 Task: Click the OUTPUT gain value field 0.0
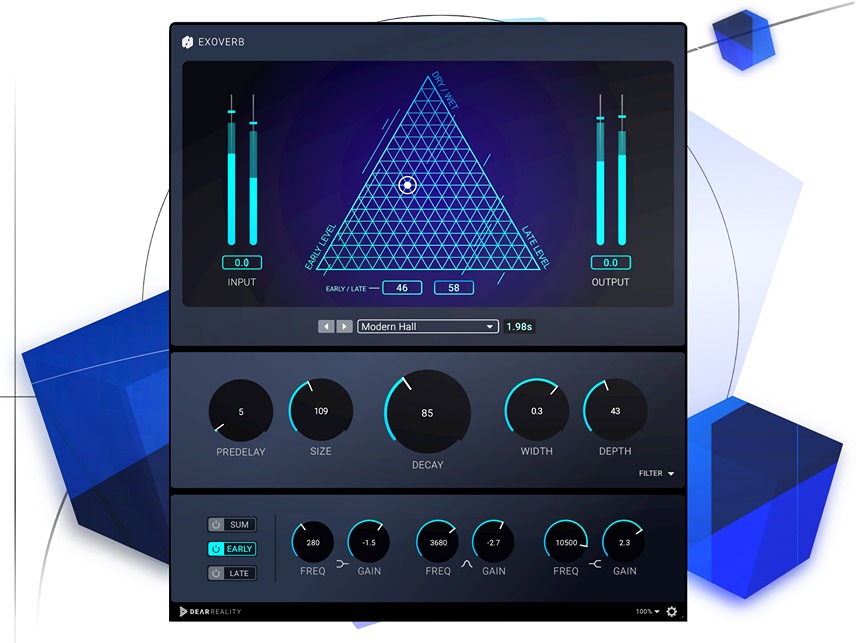(611, 263)
